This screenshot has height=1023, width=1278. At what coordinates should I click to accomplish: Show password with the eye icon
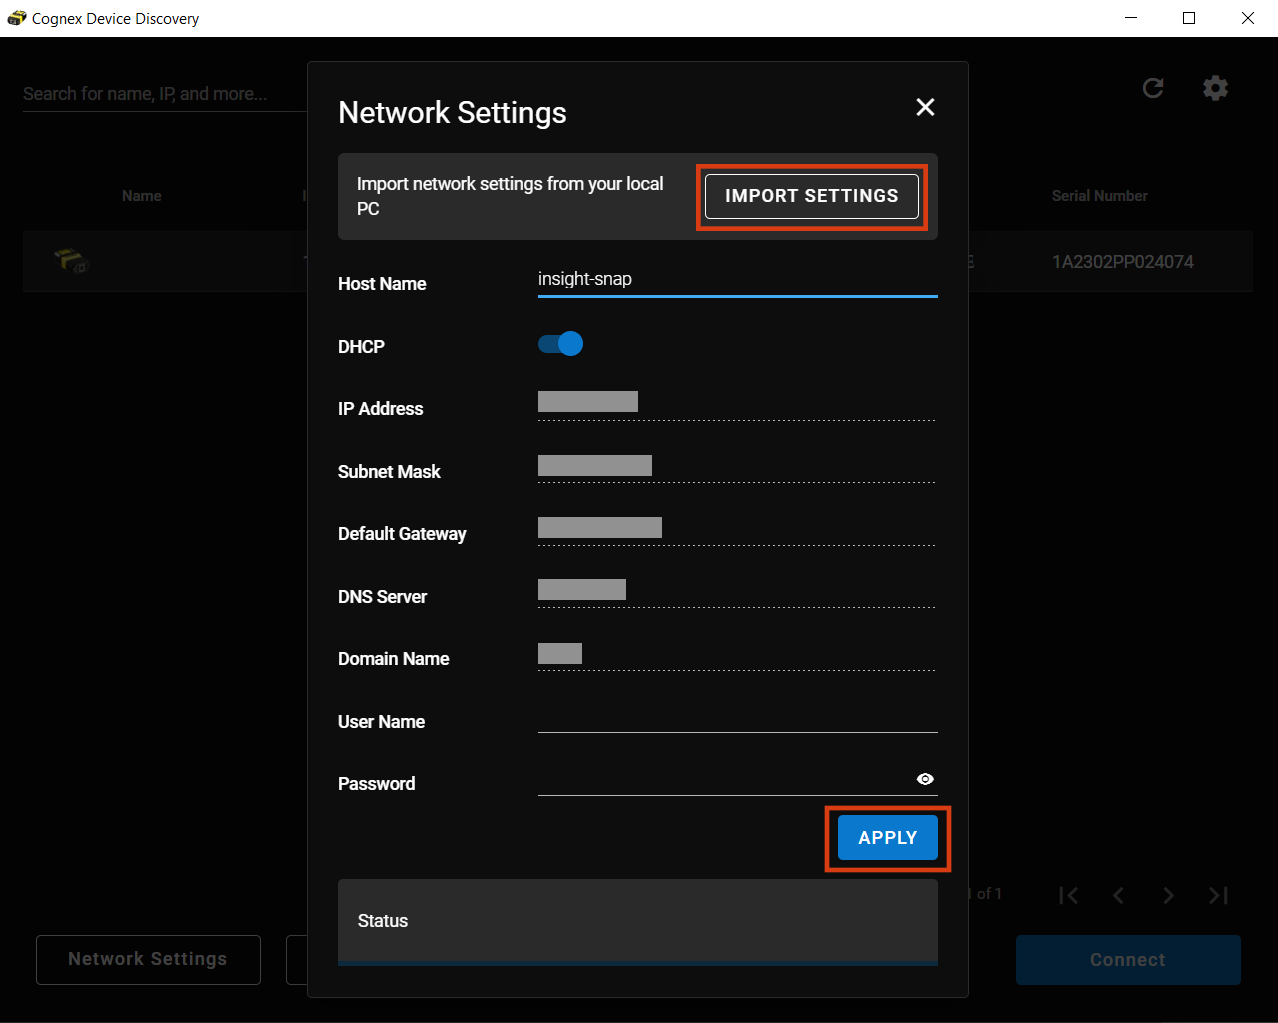(x=925, y=779)
